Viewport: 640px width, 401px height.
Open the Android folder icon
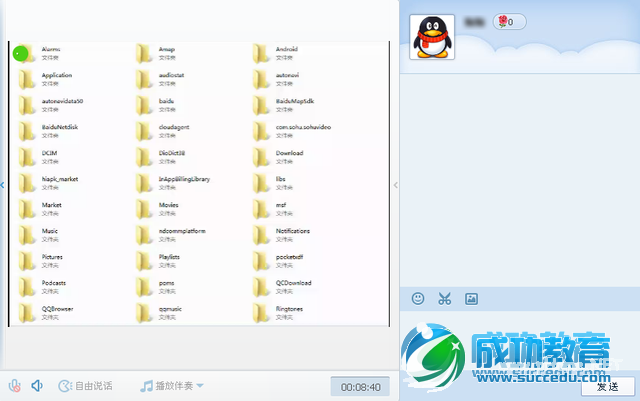260,53
